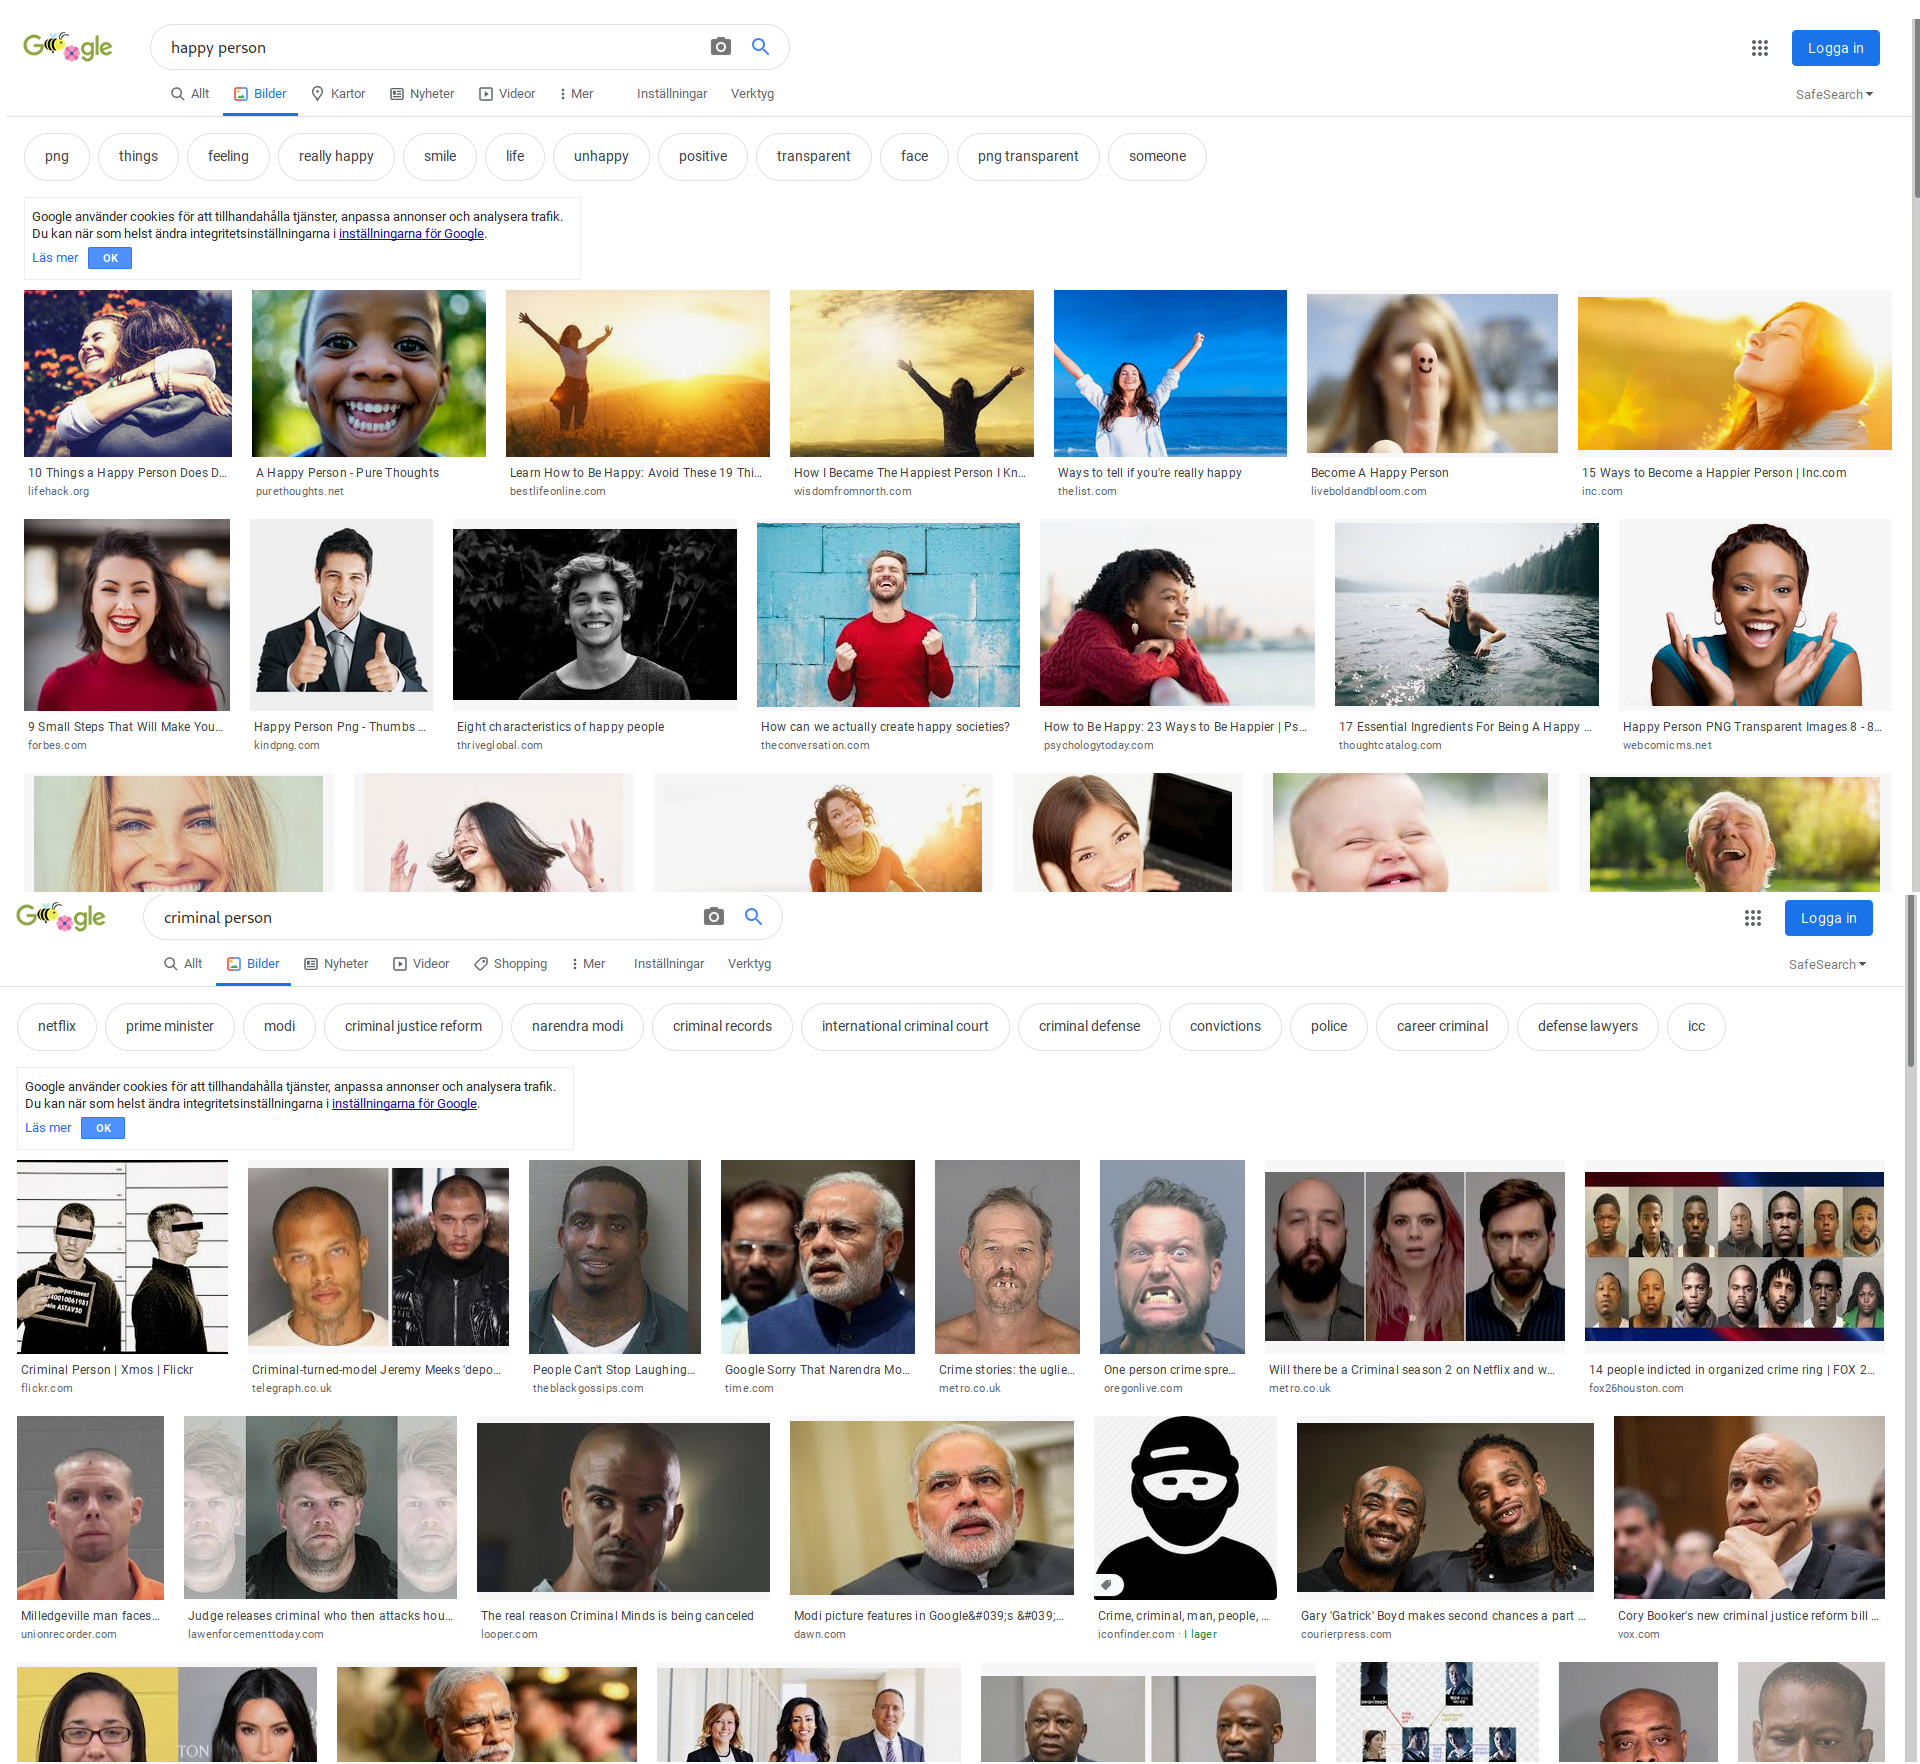Open SafeSearch dropdown in lower page
Screen dimensions: 1920x1764
click(1827, 965)
